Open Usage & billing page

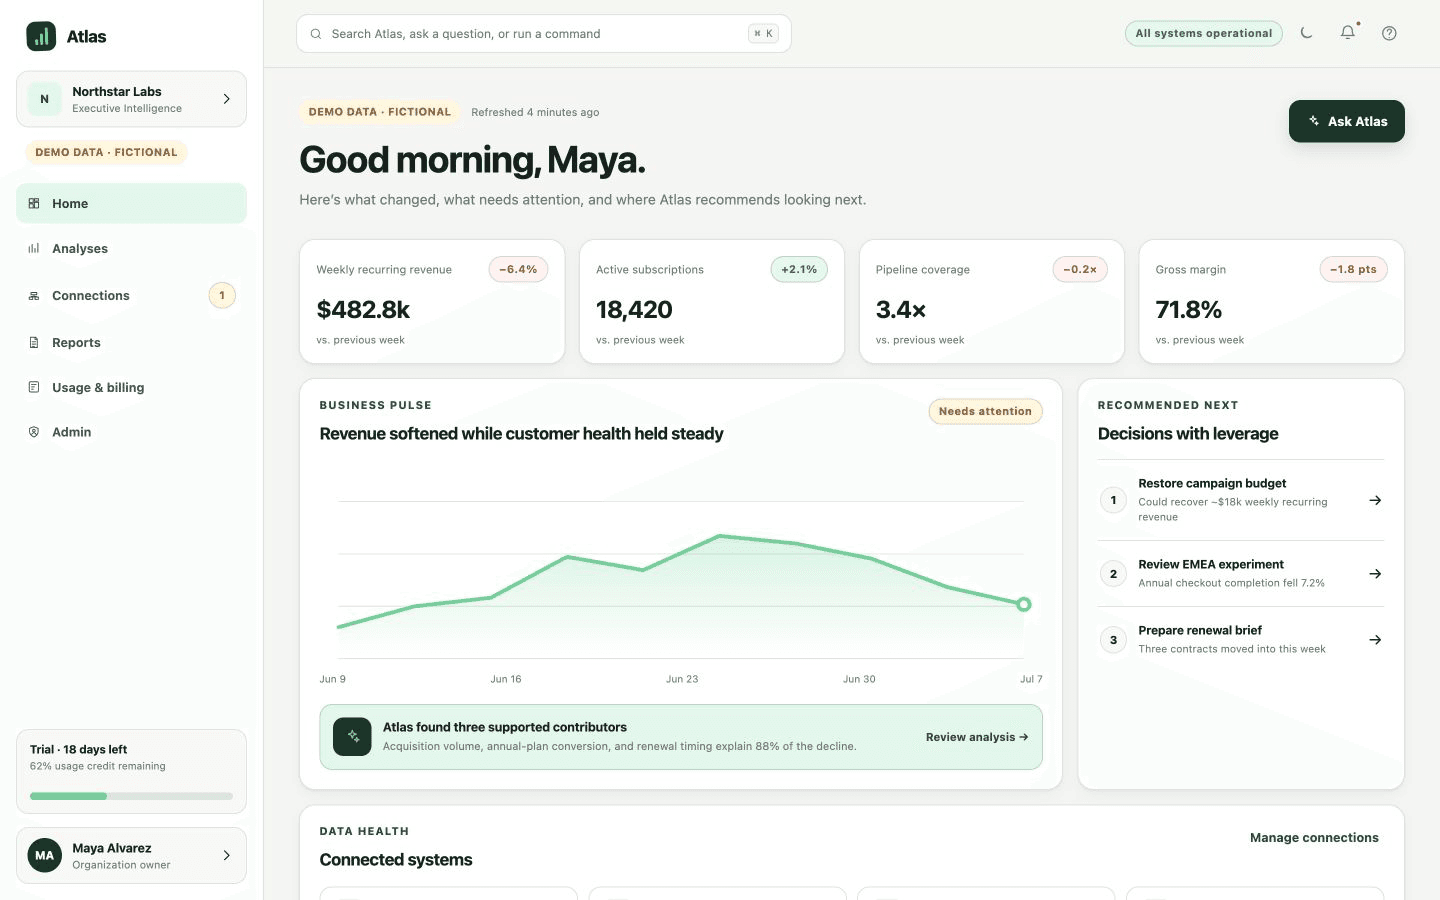pos(131,387)
